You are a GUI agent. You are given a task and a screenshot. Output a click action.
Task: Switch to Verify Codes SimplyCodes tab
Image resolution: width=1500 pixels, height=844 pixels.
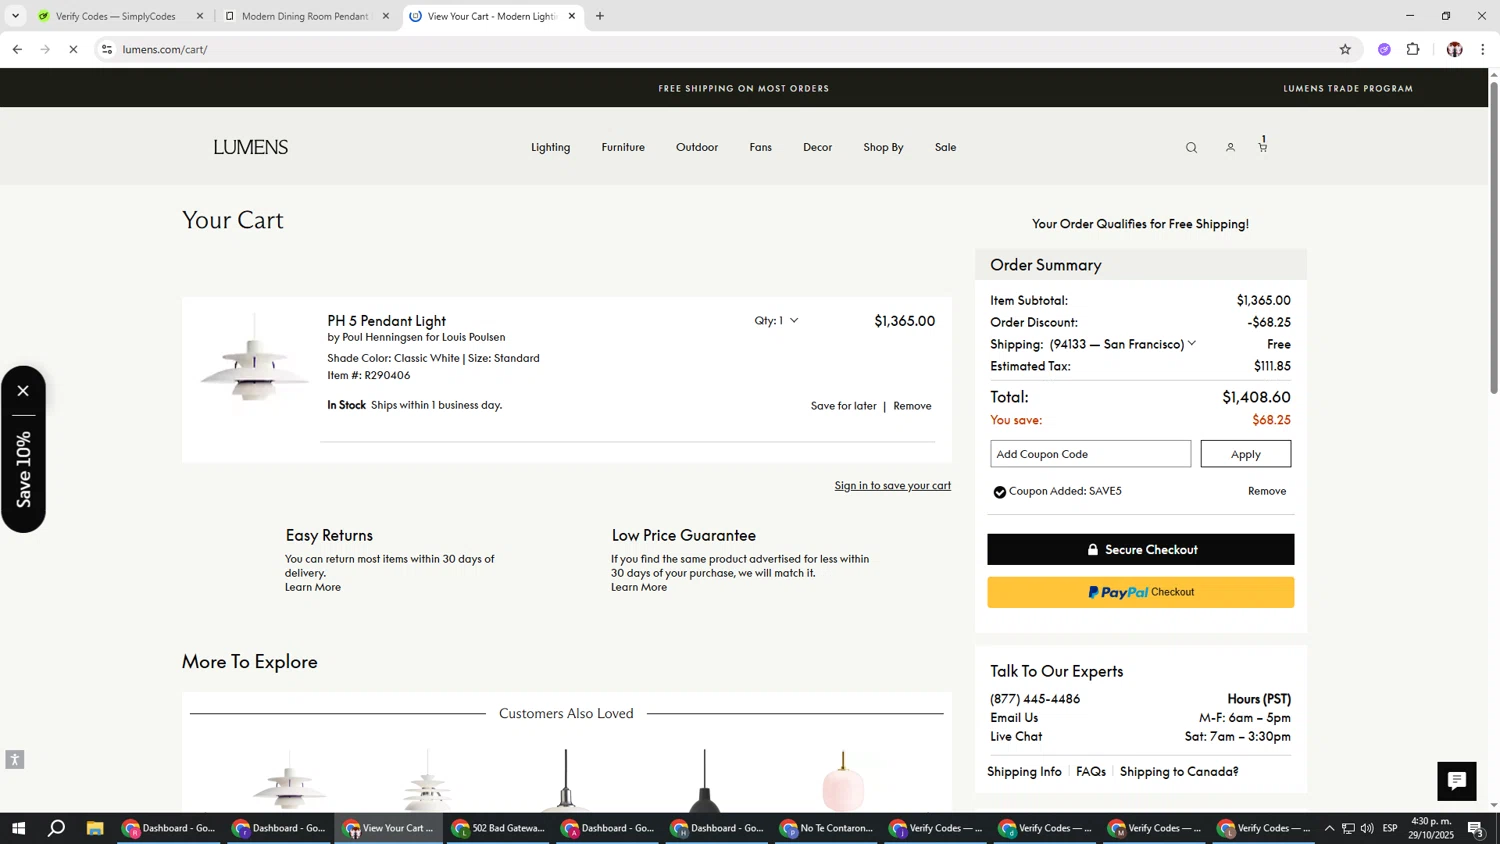115,16
